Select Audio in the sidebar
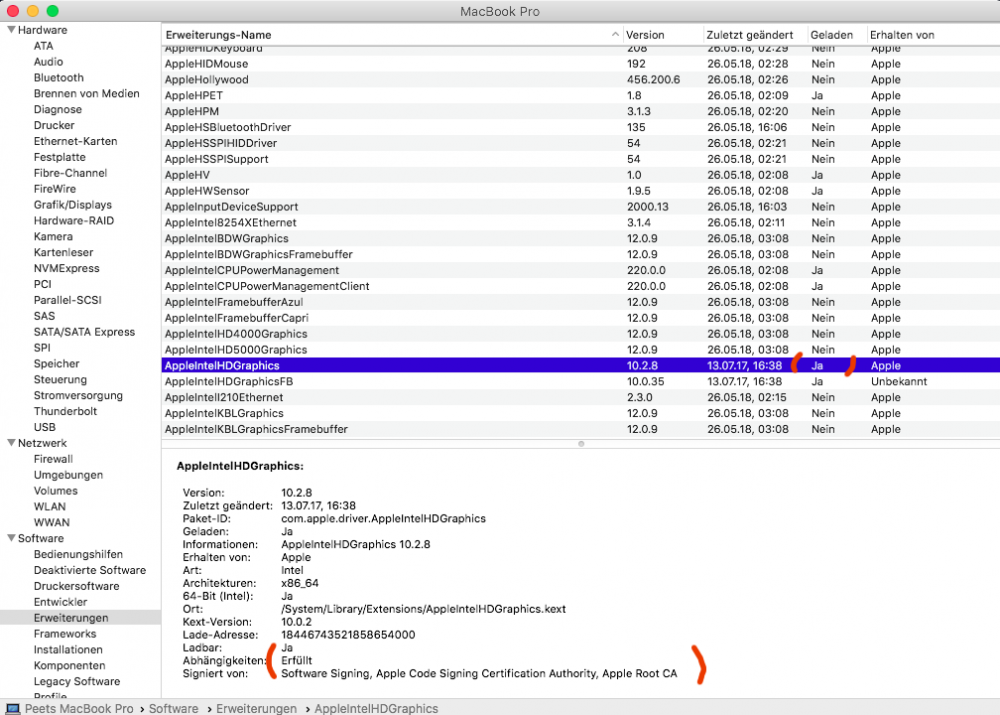Screen dimensions: 1000x715 pos(48,62)
